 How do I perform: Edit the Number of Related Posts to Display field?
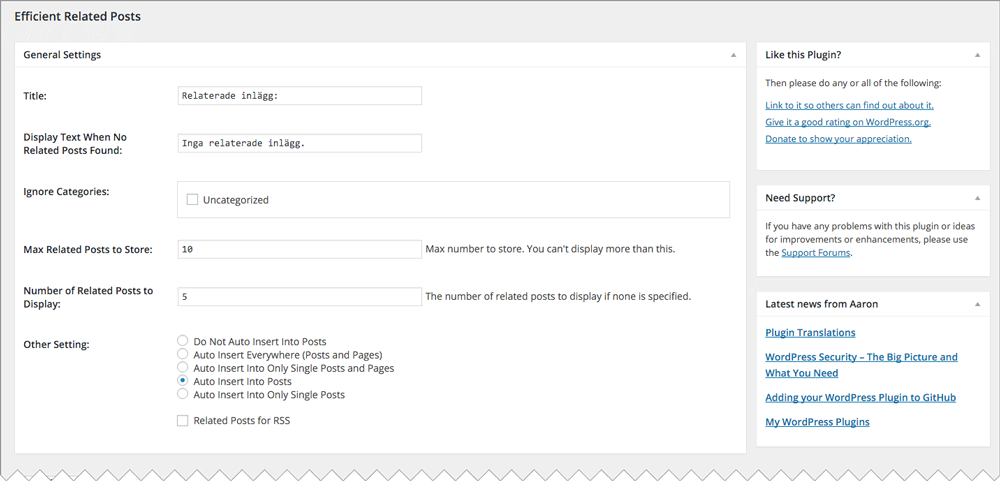(300, 297)
